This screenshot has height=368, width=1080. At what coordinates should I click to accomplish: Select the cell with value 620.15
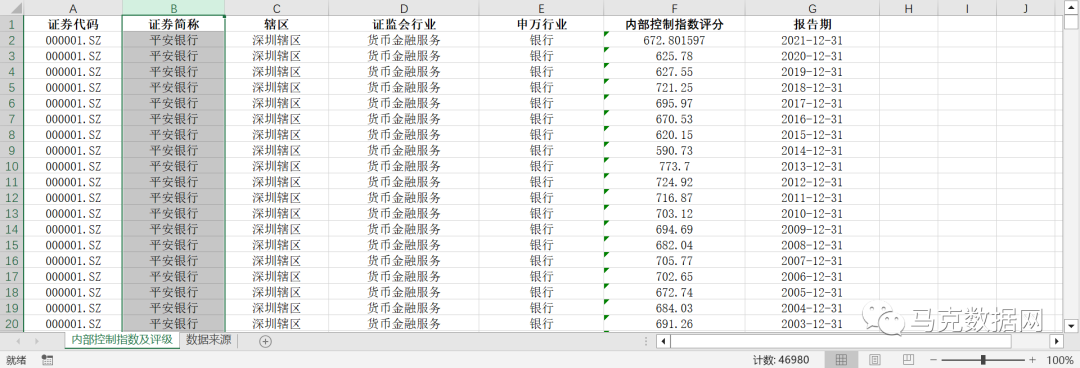pos(674,134)
